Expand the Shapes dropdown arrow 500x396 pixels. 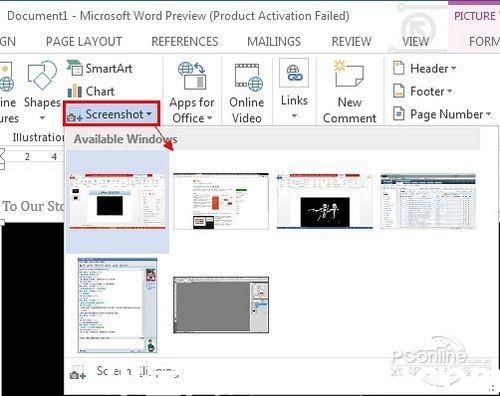[x=42, y=118]
